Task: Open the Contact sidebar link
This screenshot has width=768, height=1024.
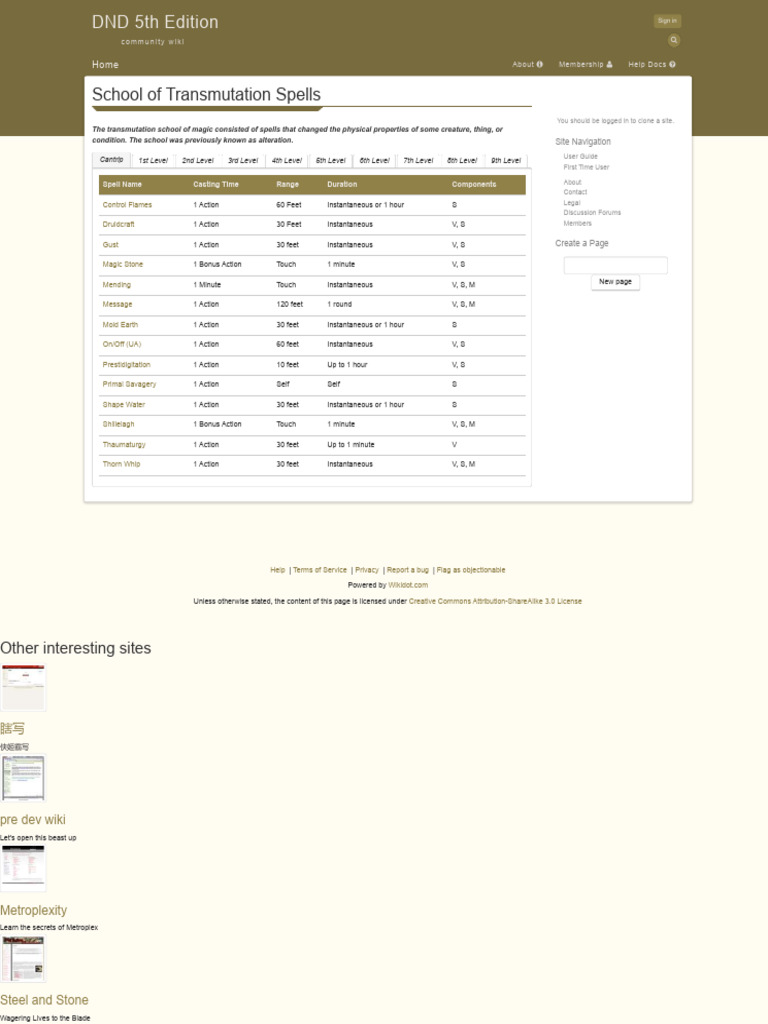Action: (575, 193)
